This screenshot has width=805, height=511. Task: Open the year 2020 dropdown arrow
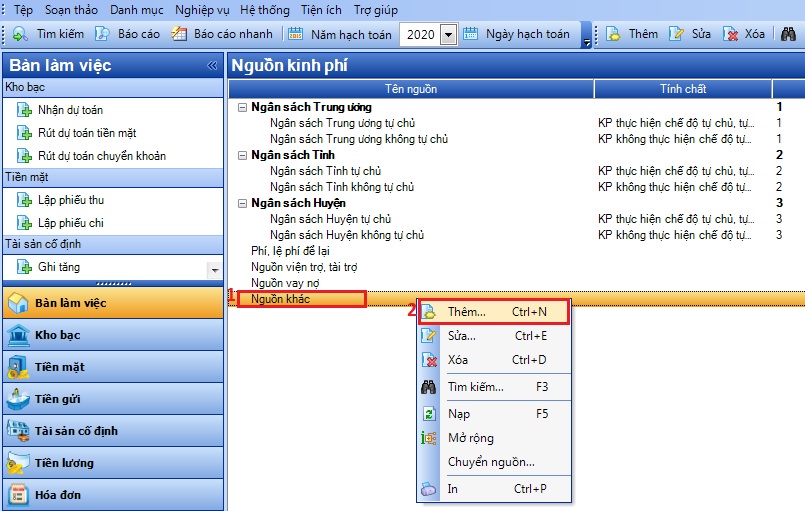pyautogui.click(x=448, y=35)
